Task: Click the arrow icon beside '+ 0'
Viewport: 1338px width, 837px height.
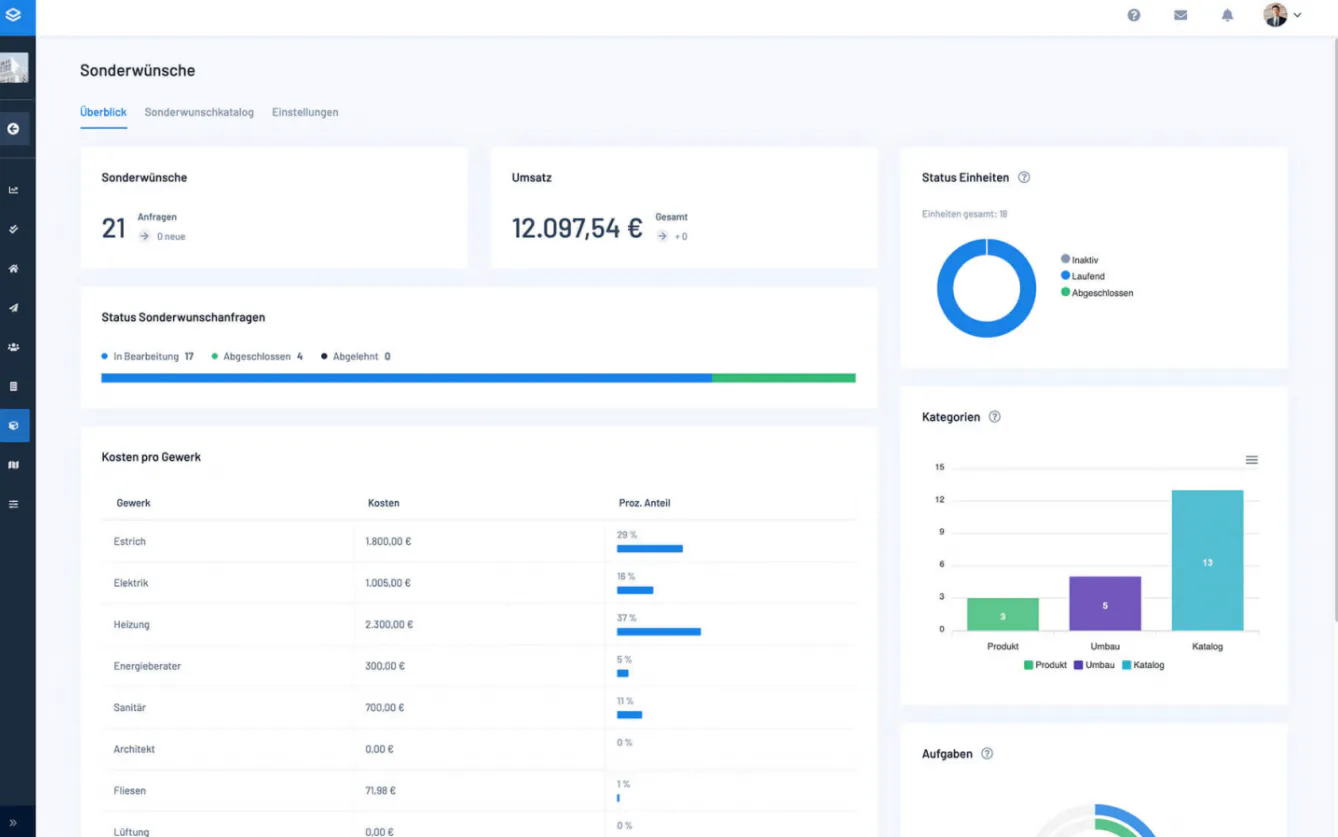Action: click(x=663, y=236)
